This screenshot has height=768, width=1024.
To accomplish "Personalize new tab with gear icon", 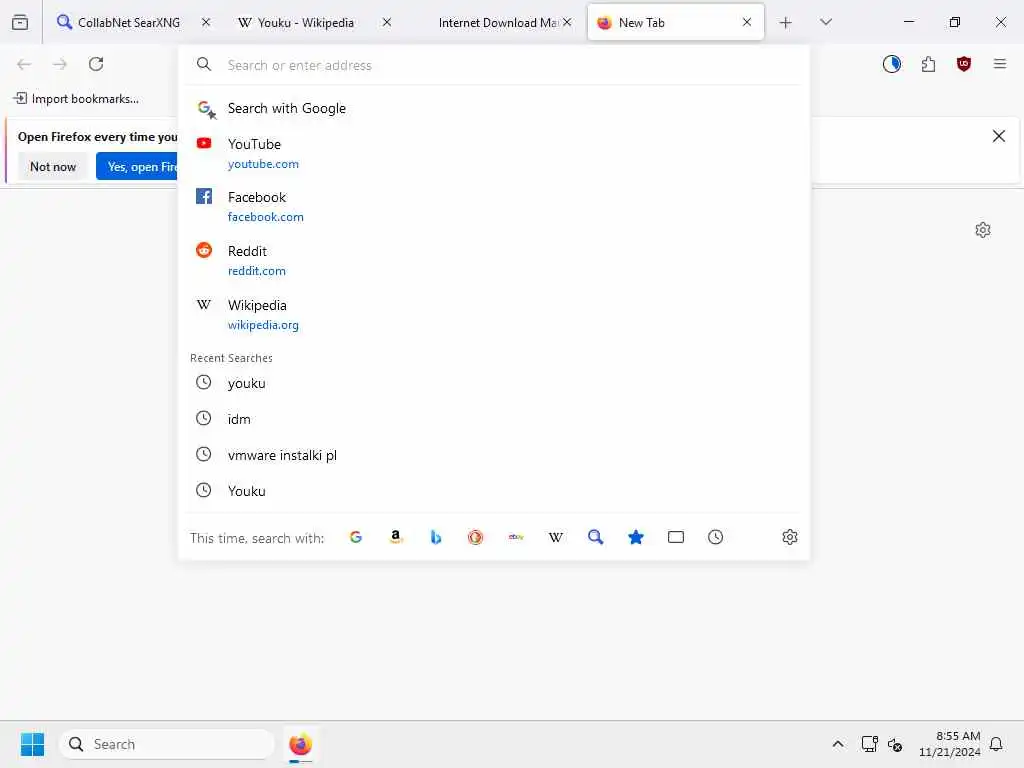I will point(983,230).
